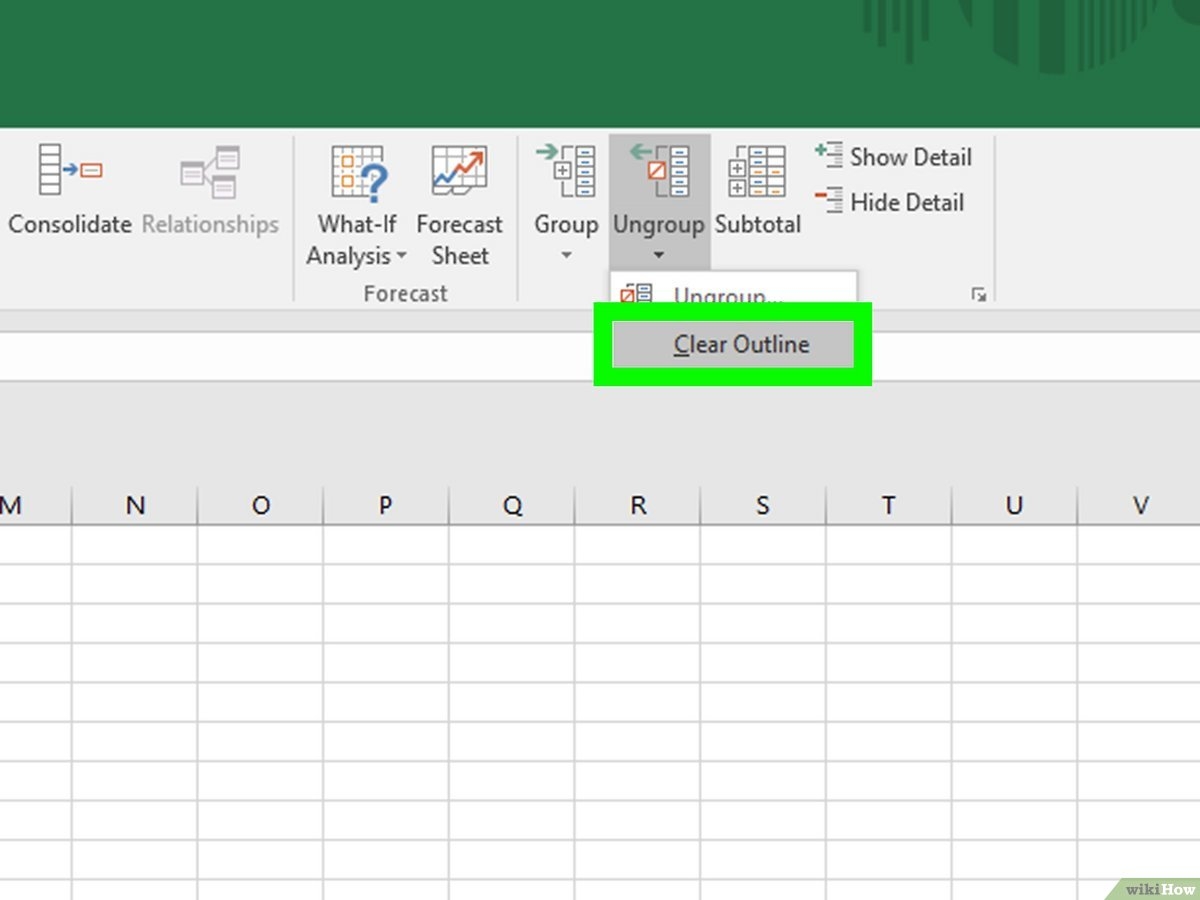Select column N header
Viewport: 1200px width, 900px height.
tap(135, 506)
